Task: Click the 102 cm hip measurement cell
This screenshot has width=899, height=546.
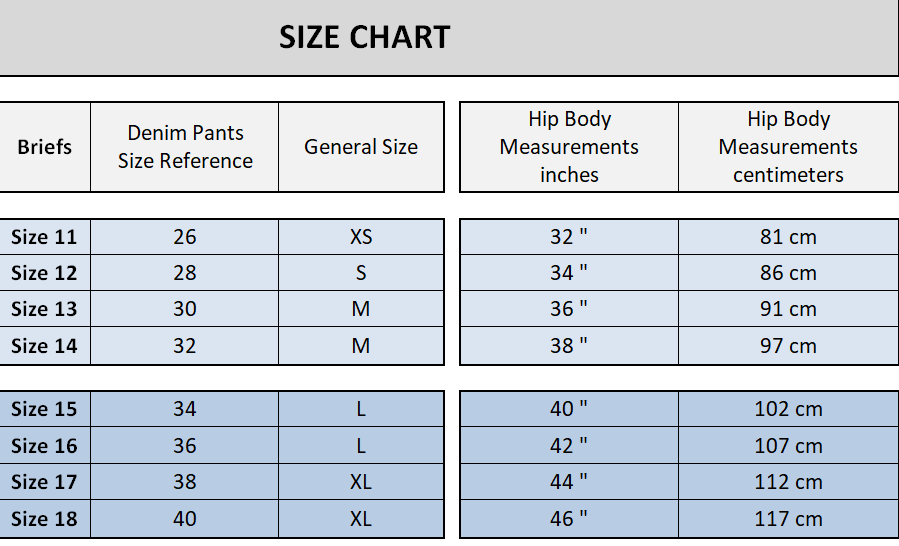Action: pos(788,409)
